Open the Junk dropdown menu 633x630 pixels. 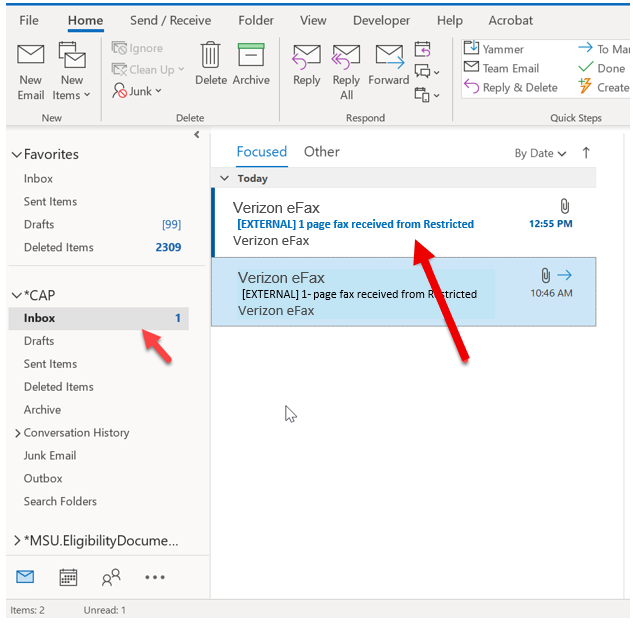coord(137,91)
